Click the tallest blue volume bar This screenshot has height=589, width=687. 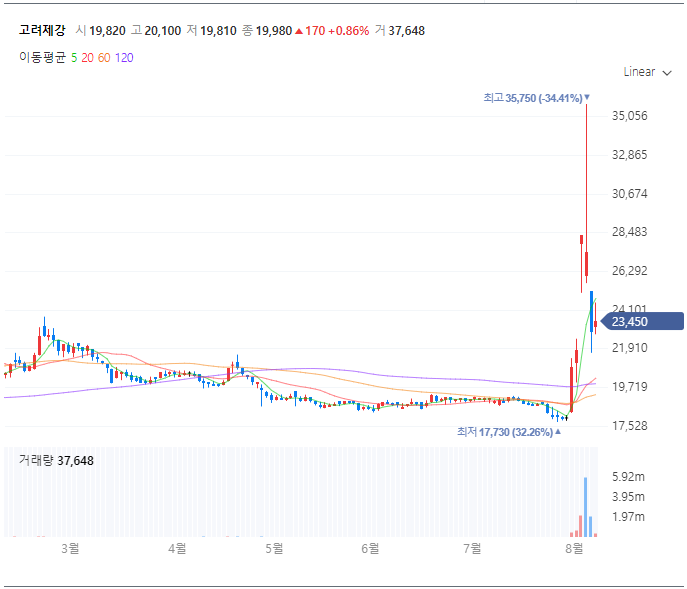point(586,507)
